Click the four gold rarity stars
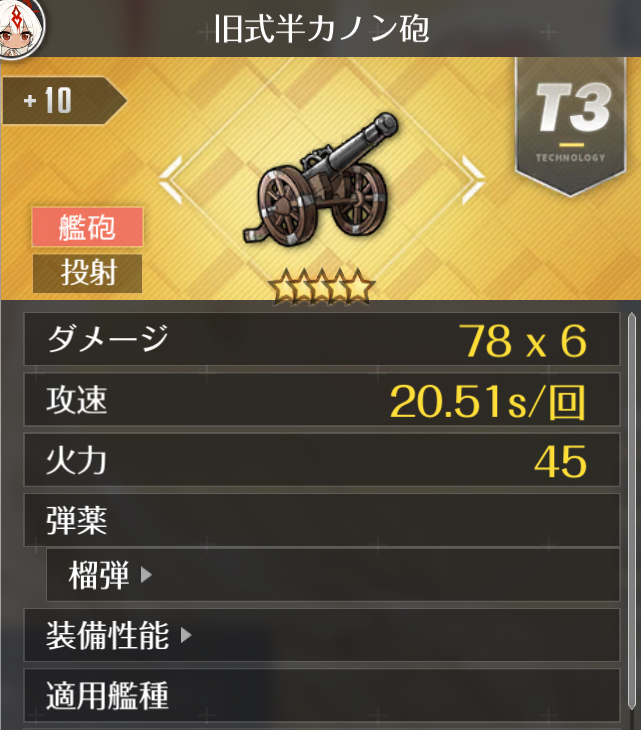 322,286
